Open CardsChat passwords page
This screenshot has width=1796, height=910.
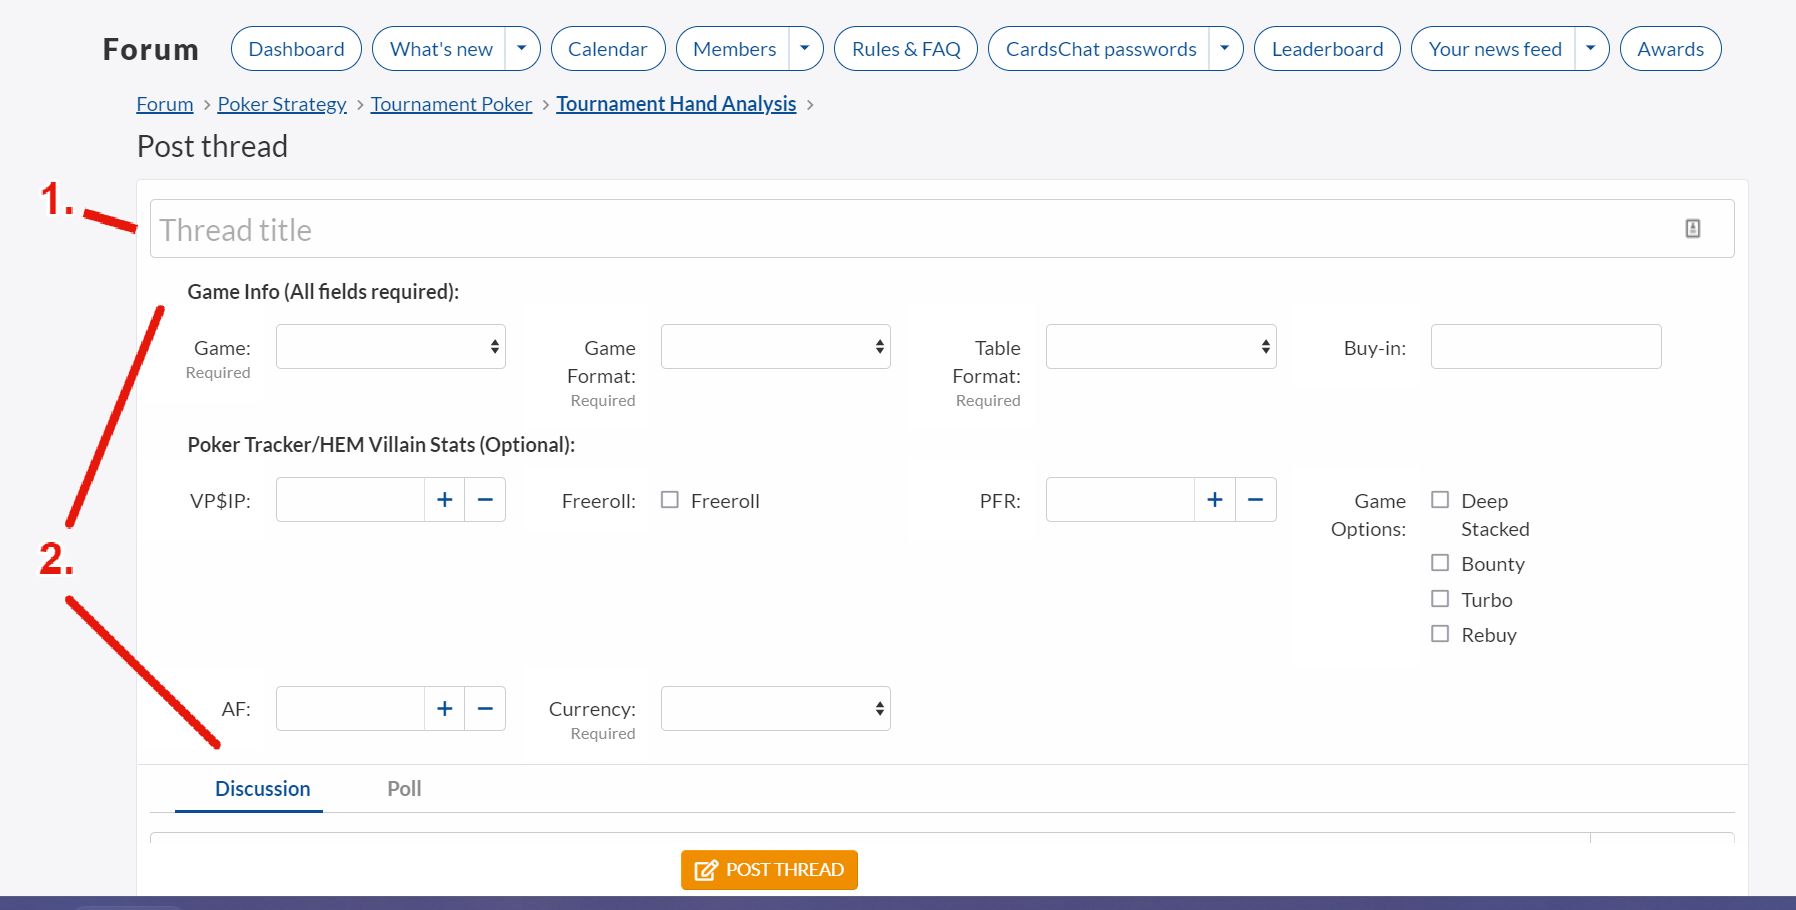[x=1100, y=49]
